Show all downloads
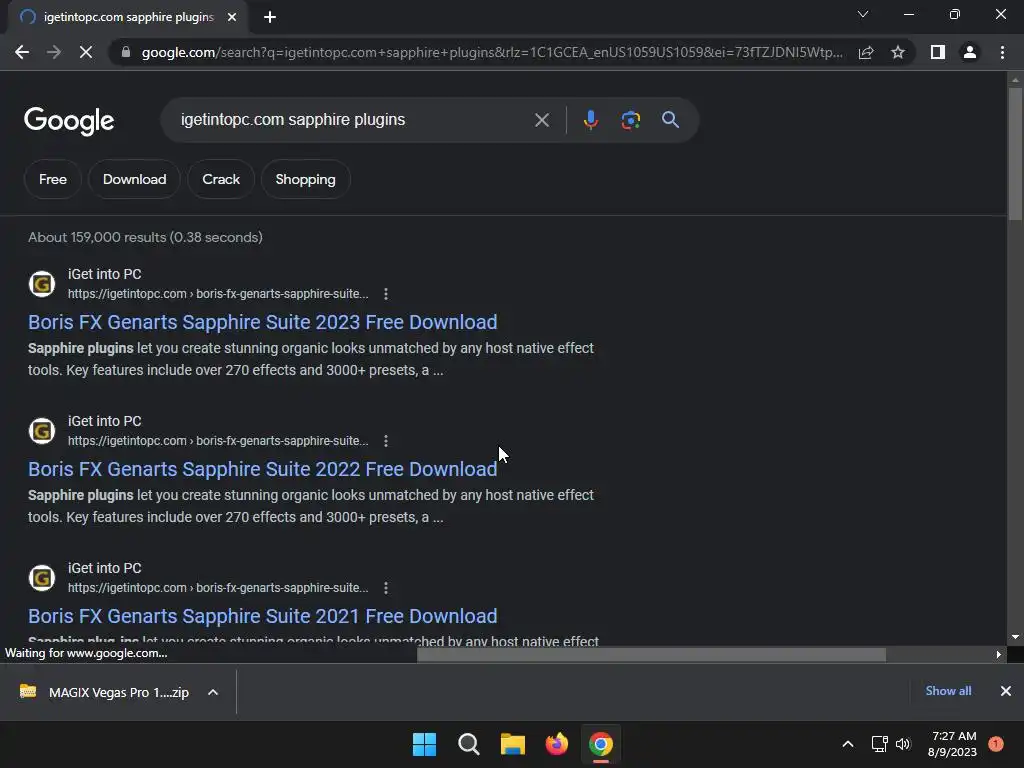1024x768 pixels. 948,691
